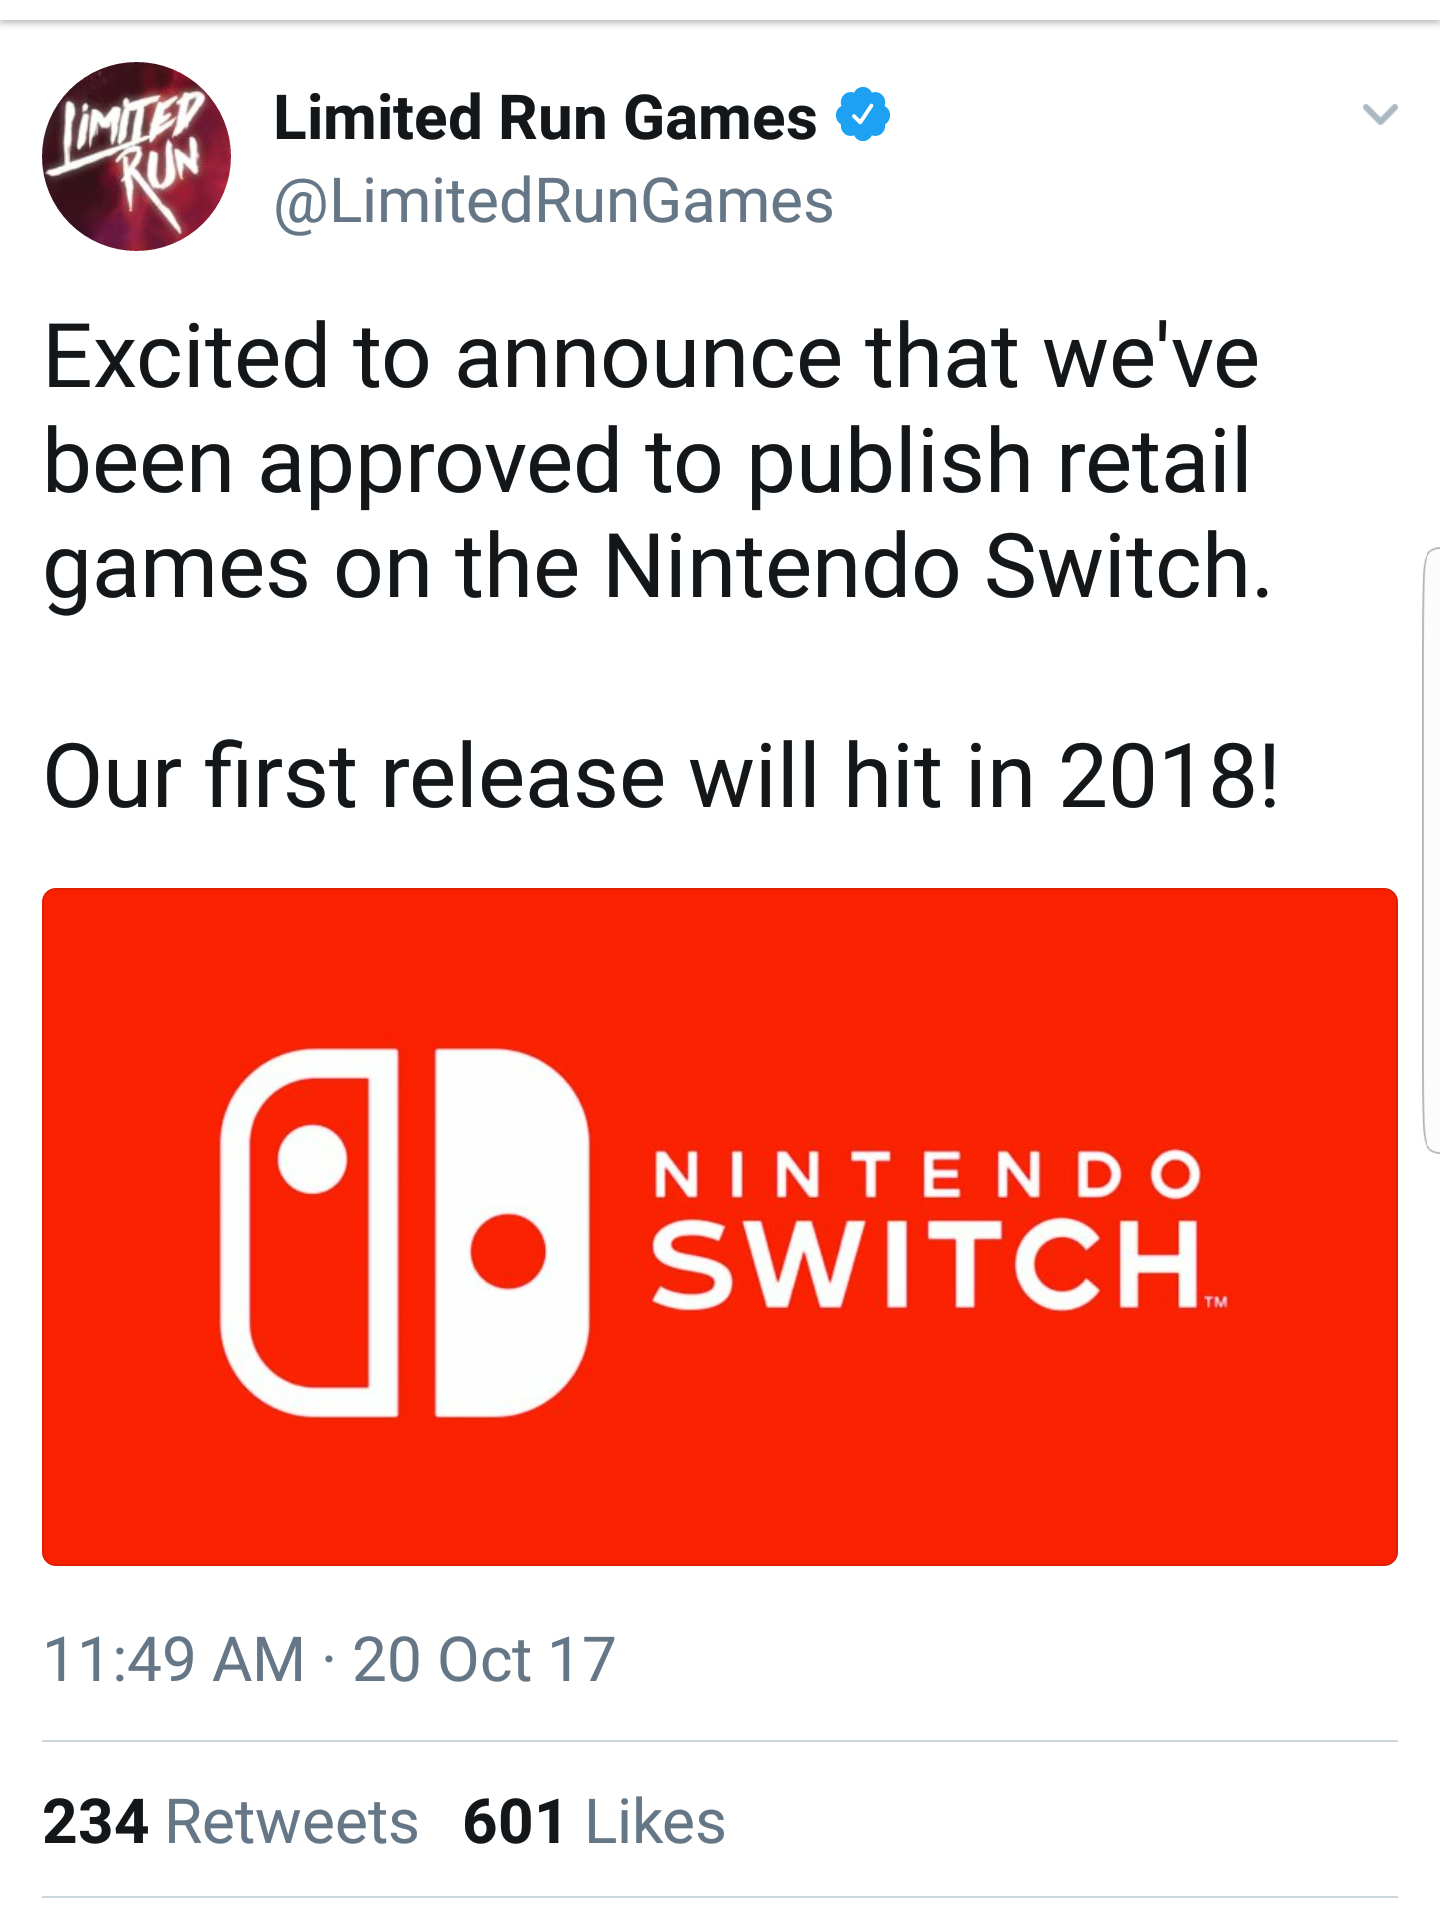Screen dimensions: 1440x1922
Task: Click "Our first release will hit in 2018!"
Action: 661,776
